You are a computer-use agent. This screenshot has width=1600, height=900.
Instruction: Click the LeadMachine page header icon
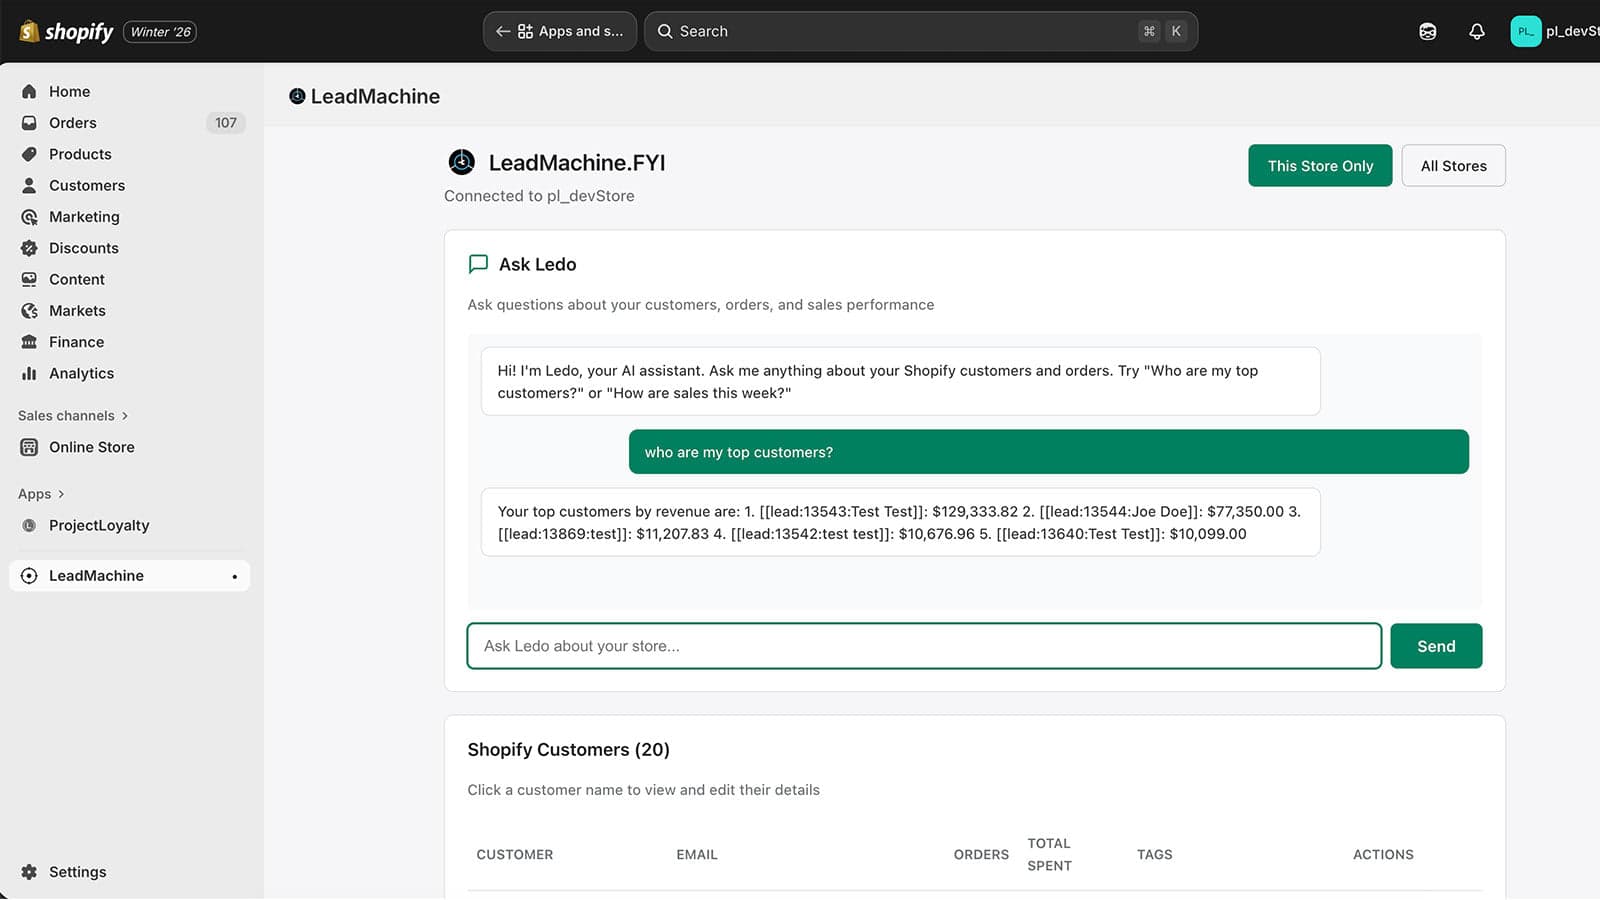(x=297, y=96)
